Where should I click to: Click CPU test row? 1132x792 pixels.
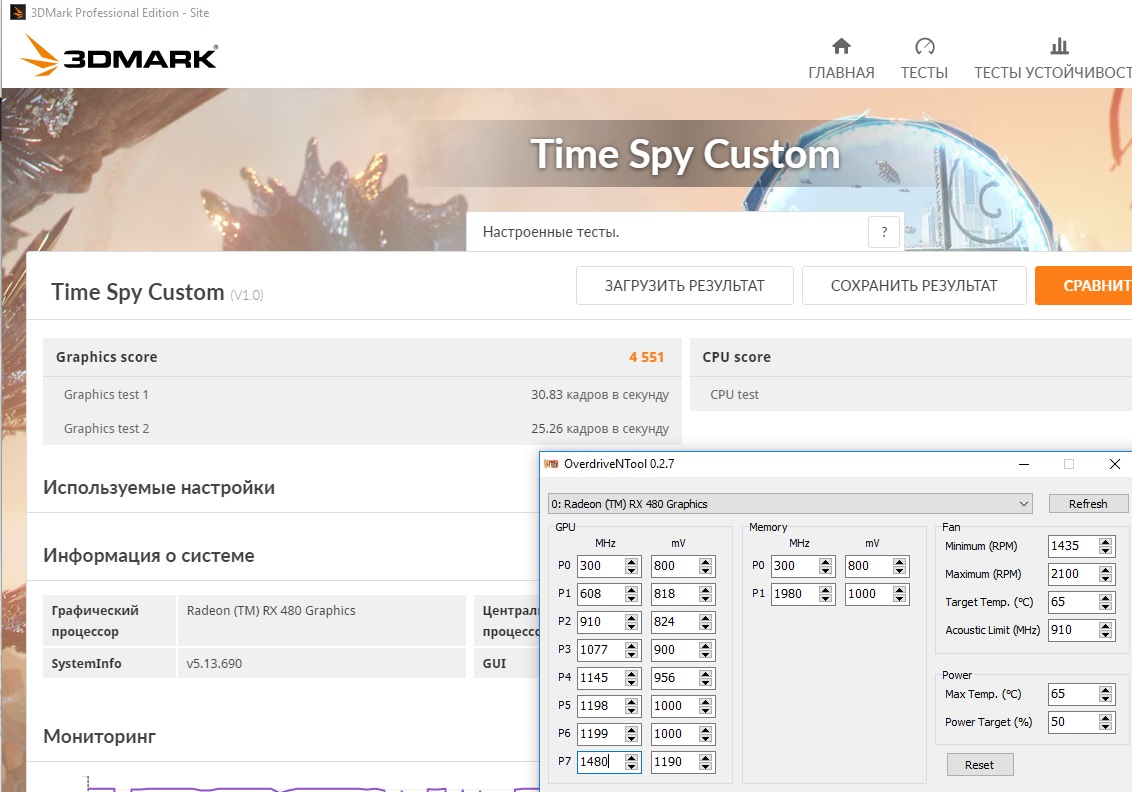(911, 394)
